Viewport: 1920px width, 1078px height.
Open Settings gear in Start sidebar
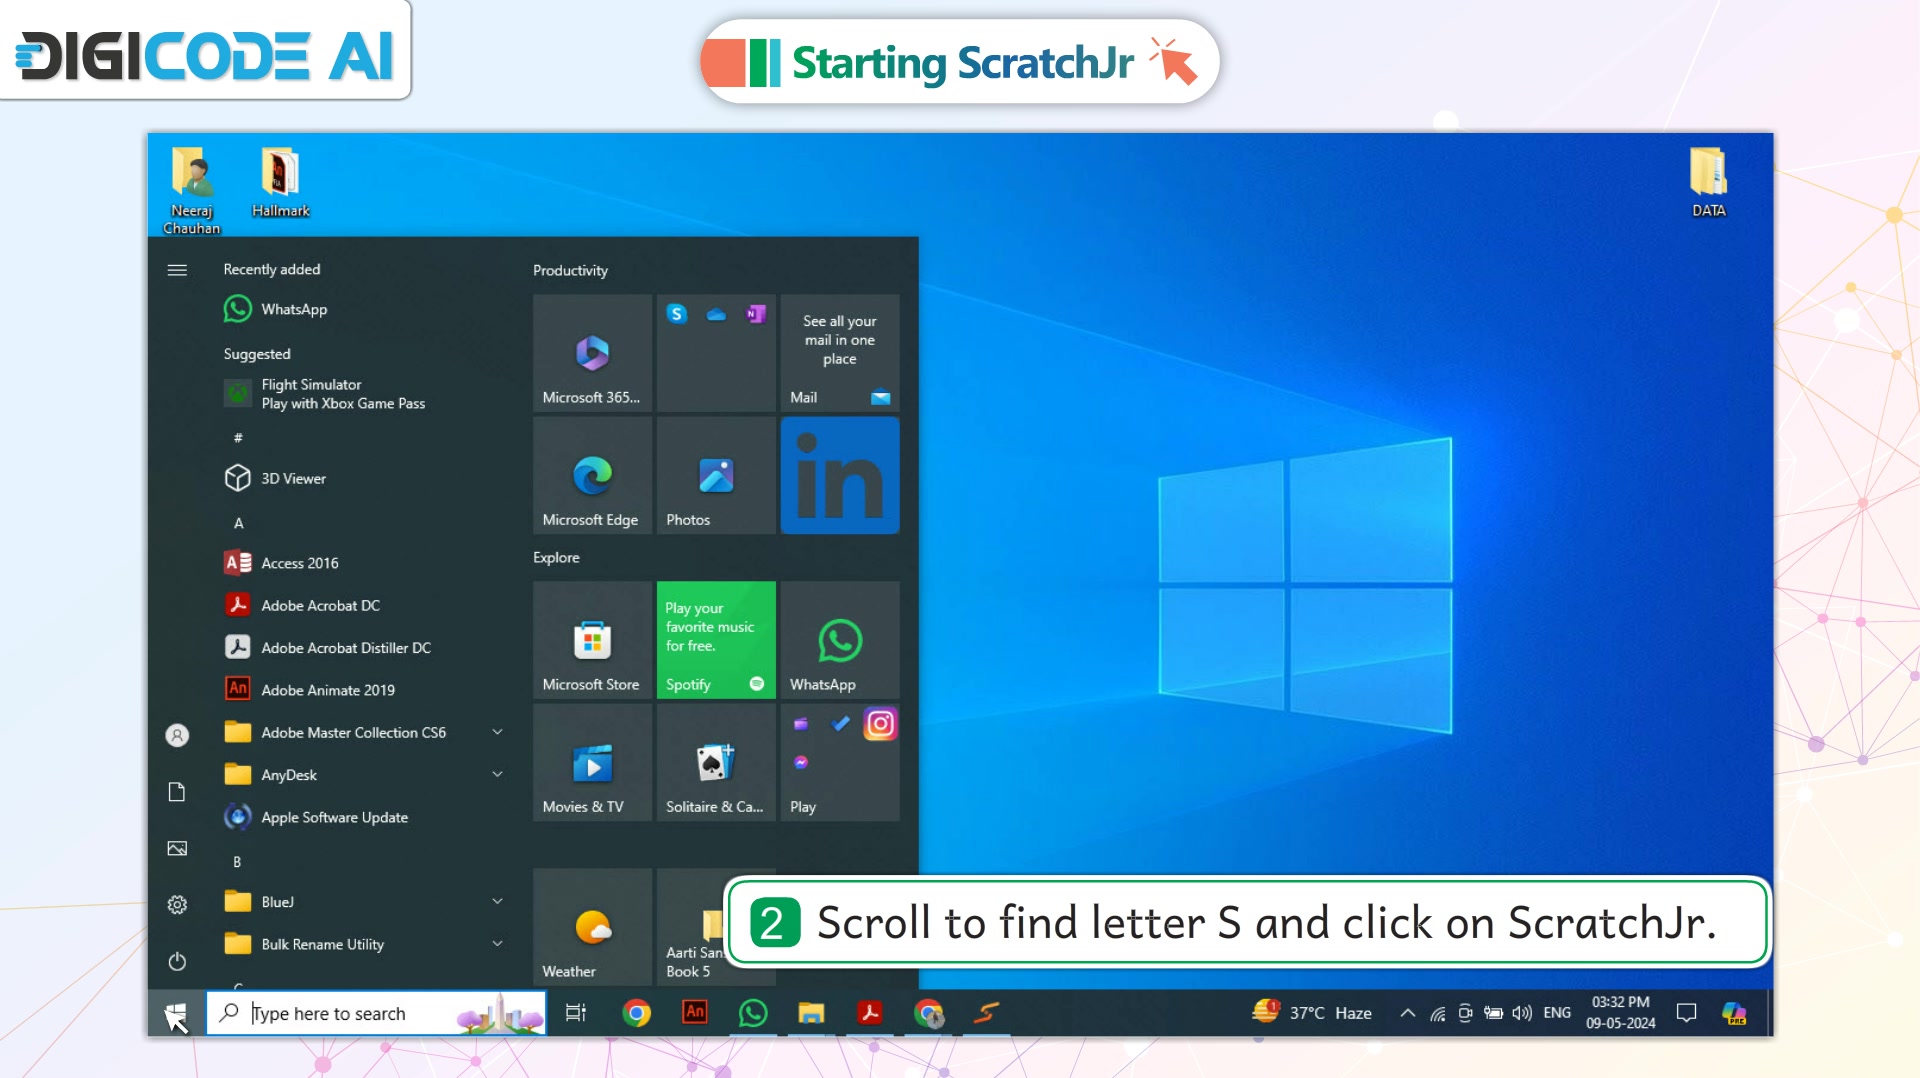177,905
